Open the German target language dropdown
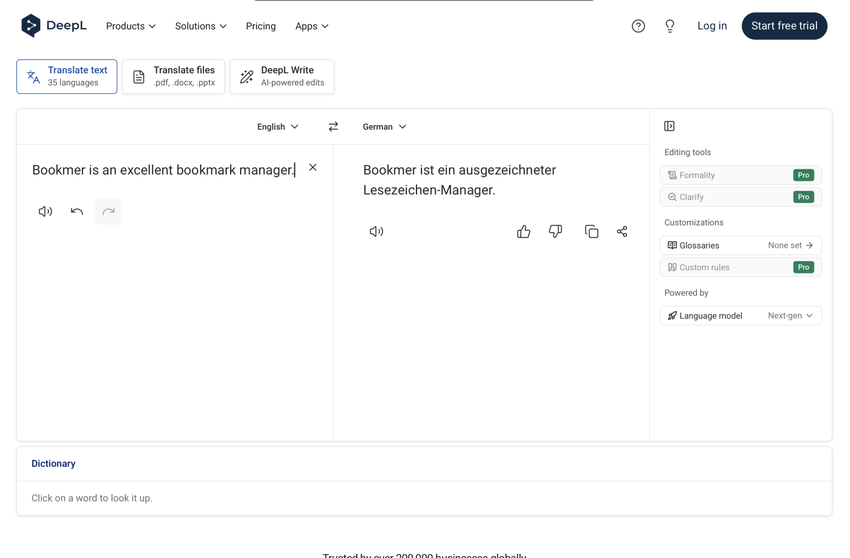Image resolution: width=850 pixels, height=558 pixels. tap(384, 127)
